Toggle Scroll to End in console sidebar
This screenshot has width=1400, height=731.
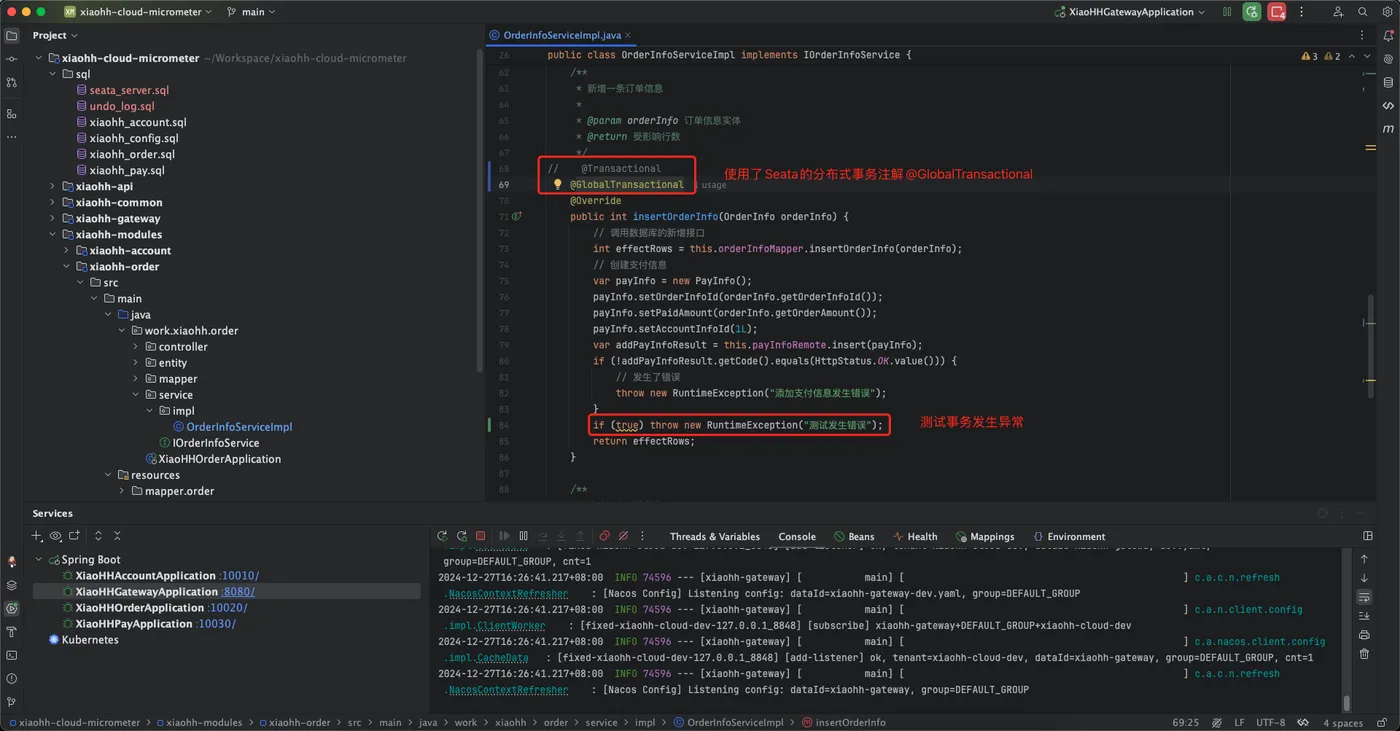click(1364, 616)
